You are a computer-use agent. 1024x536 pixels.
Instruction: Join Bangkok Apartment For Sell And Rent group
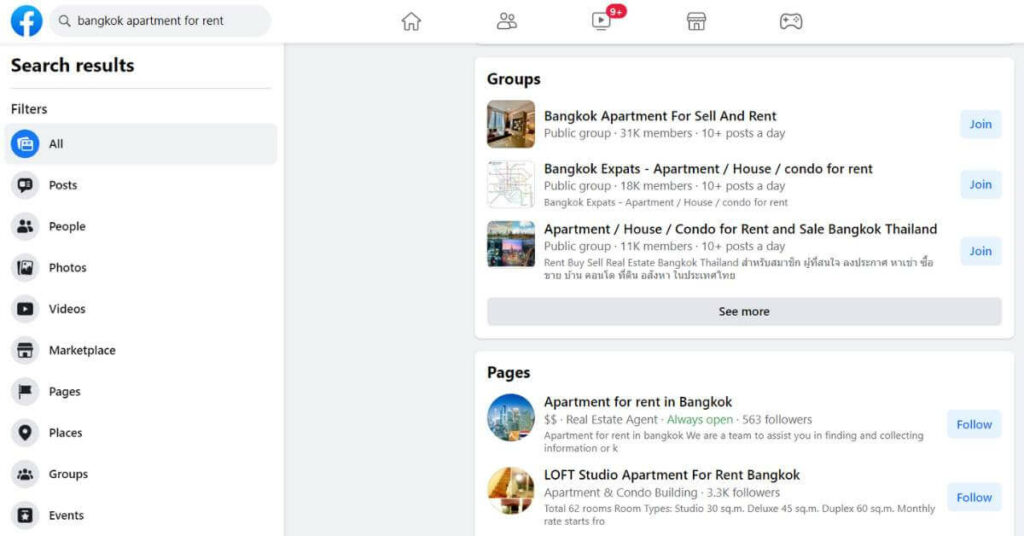pos(980,124)
